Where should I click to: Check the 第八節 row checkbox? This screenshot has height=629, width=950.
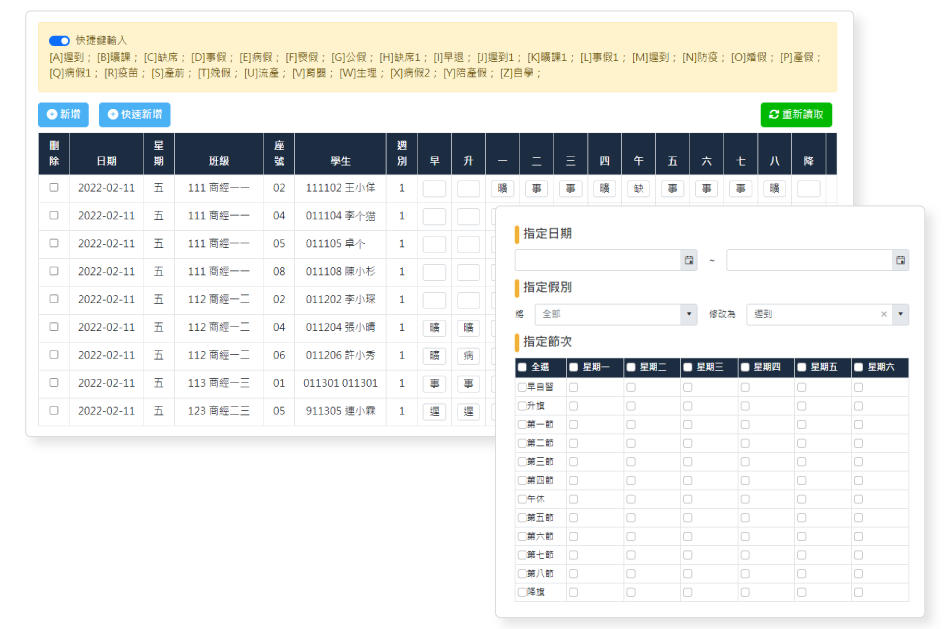tap(522, 573)
